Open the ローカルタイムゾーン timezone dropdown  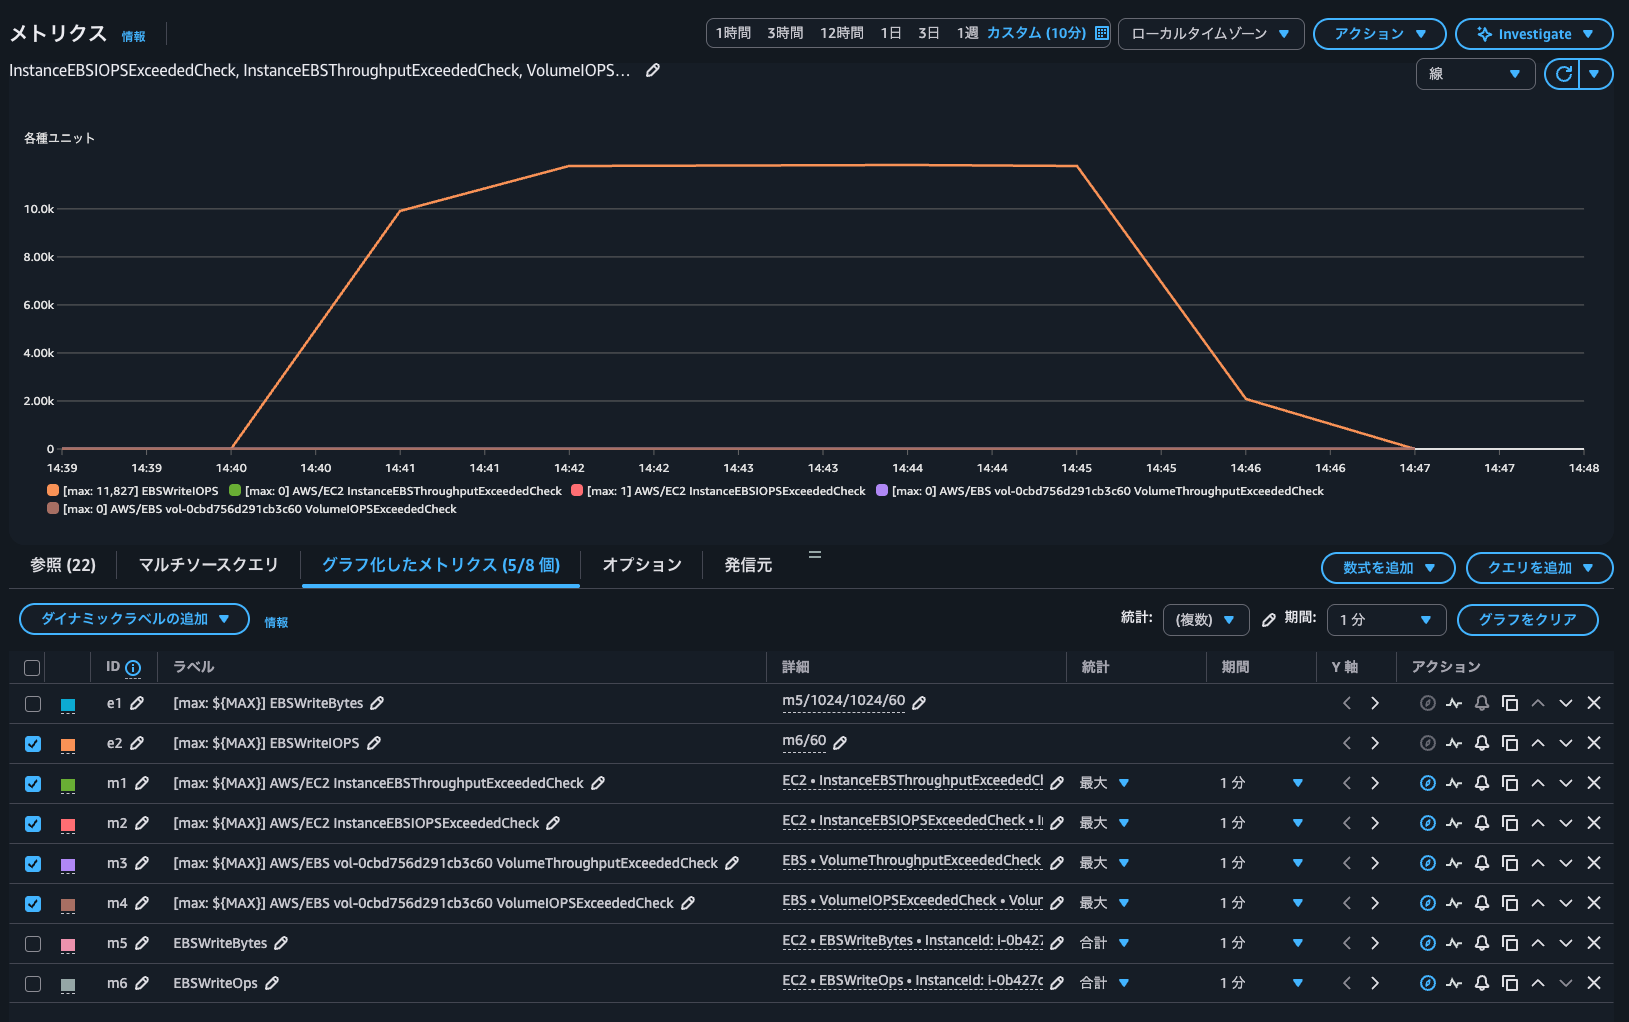1210,34
